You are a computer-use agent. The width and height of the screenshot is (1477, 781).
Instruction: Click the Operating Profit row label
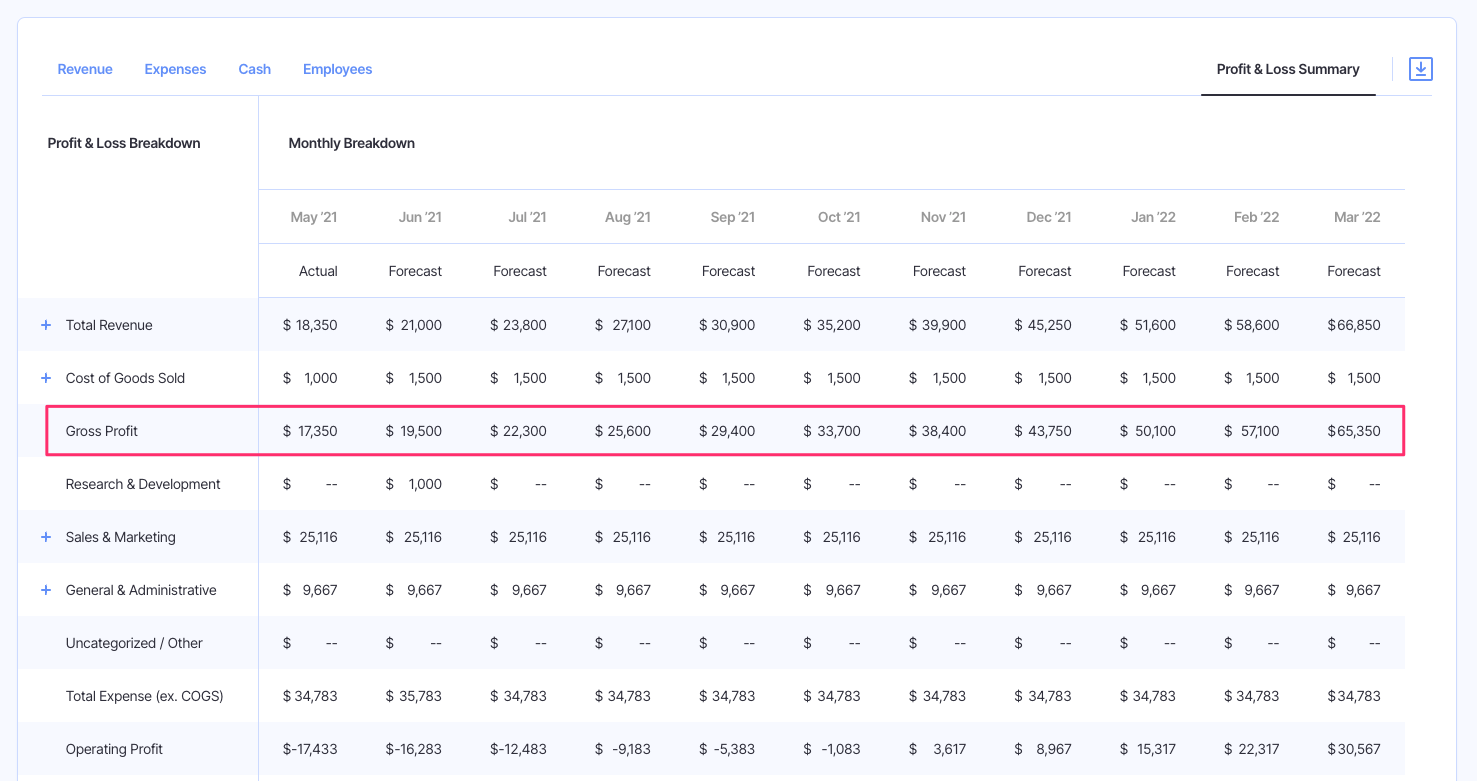[x=113, y=748]
